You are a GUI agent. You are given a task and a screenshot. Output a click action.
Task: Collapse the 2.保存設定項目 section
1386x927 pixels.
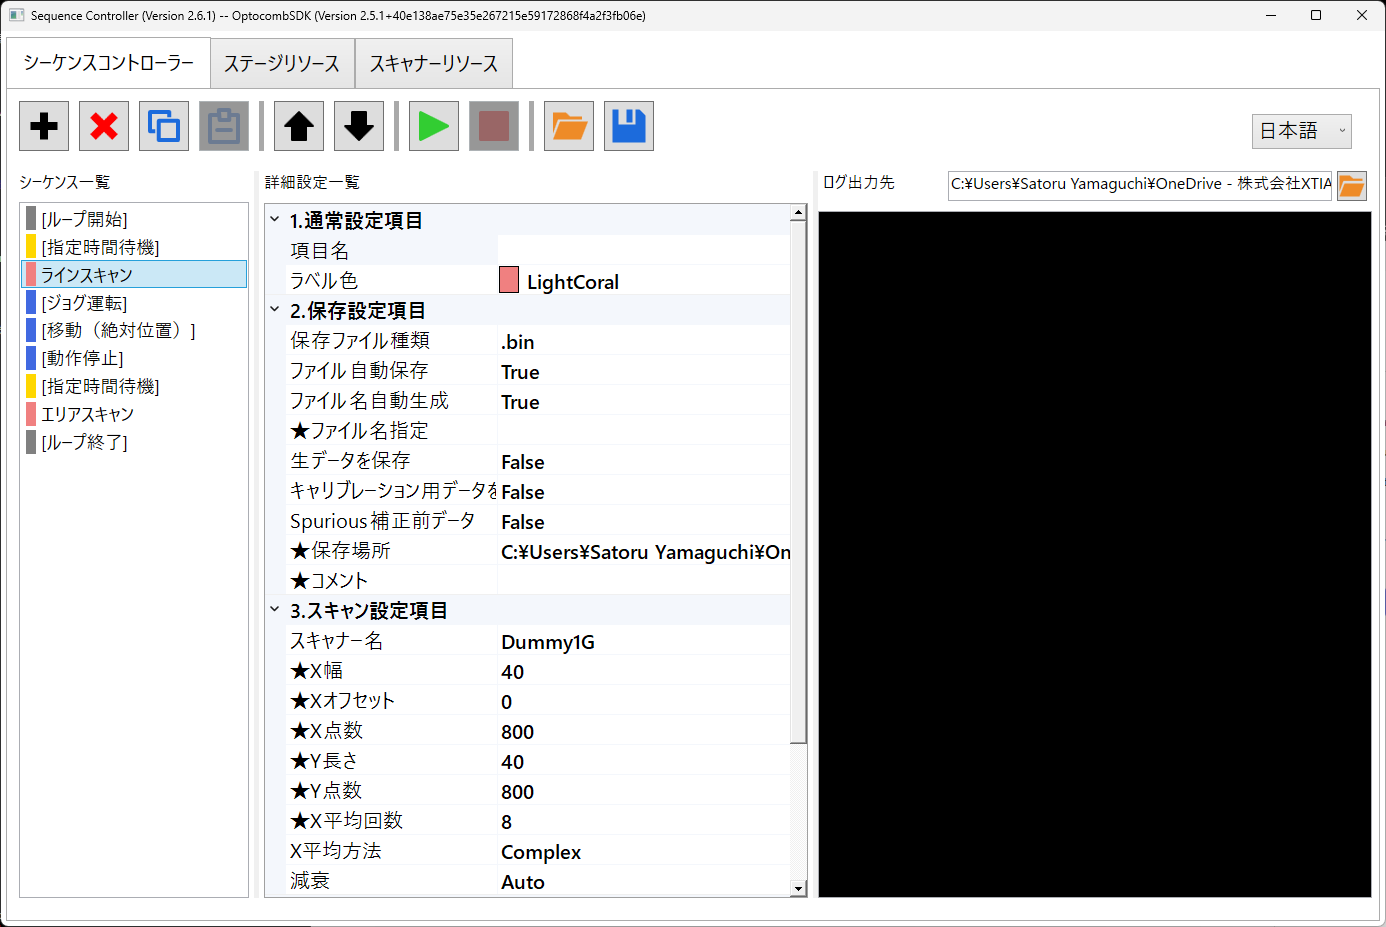point(275,310)
